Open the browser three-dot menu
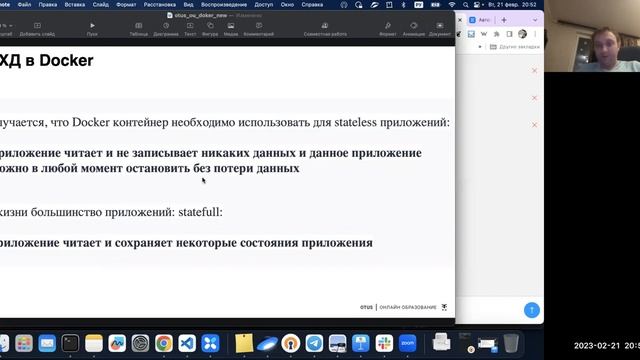 [x=535, y=34]
